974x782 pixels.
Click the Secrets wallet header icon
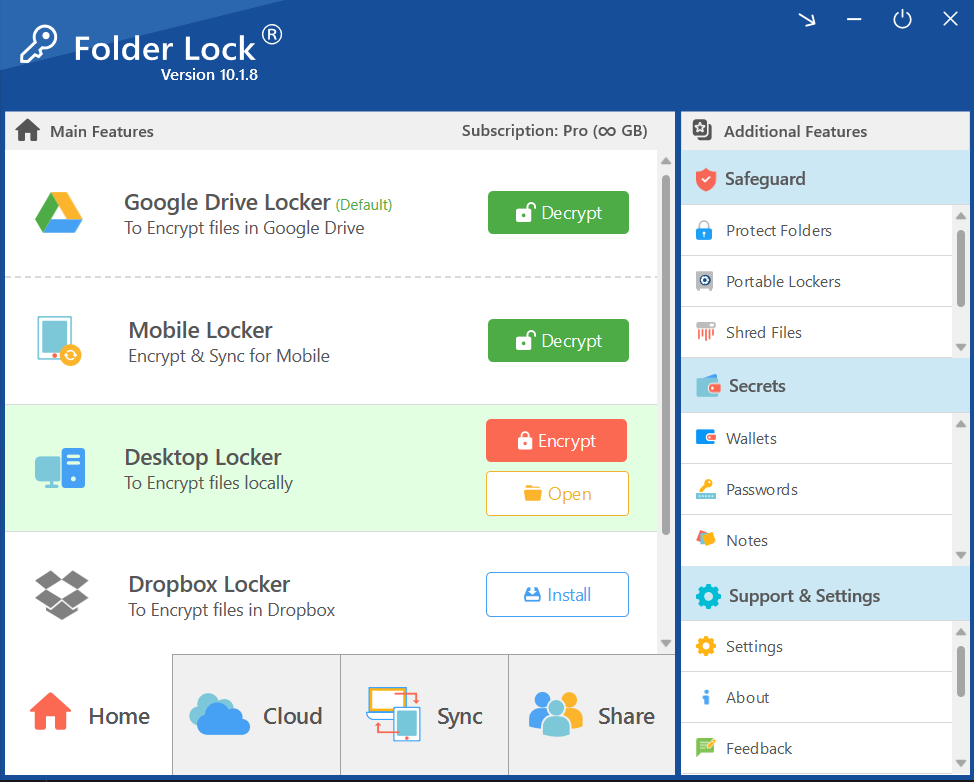pos(708,386)
